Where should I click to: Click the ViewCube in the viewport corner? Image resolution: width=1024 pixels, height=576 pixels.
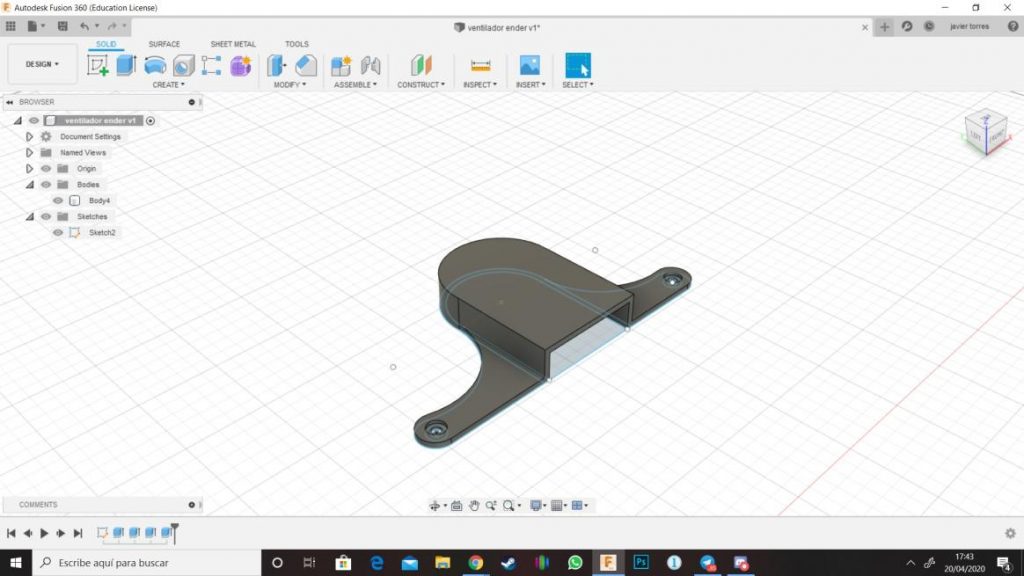985,131
